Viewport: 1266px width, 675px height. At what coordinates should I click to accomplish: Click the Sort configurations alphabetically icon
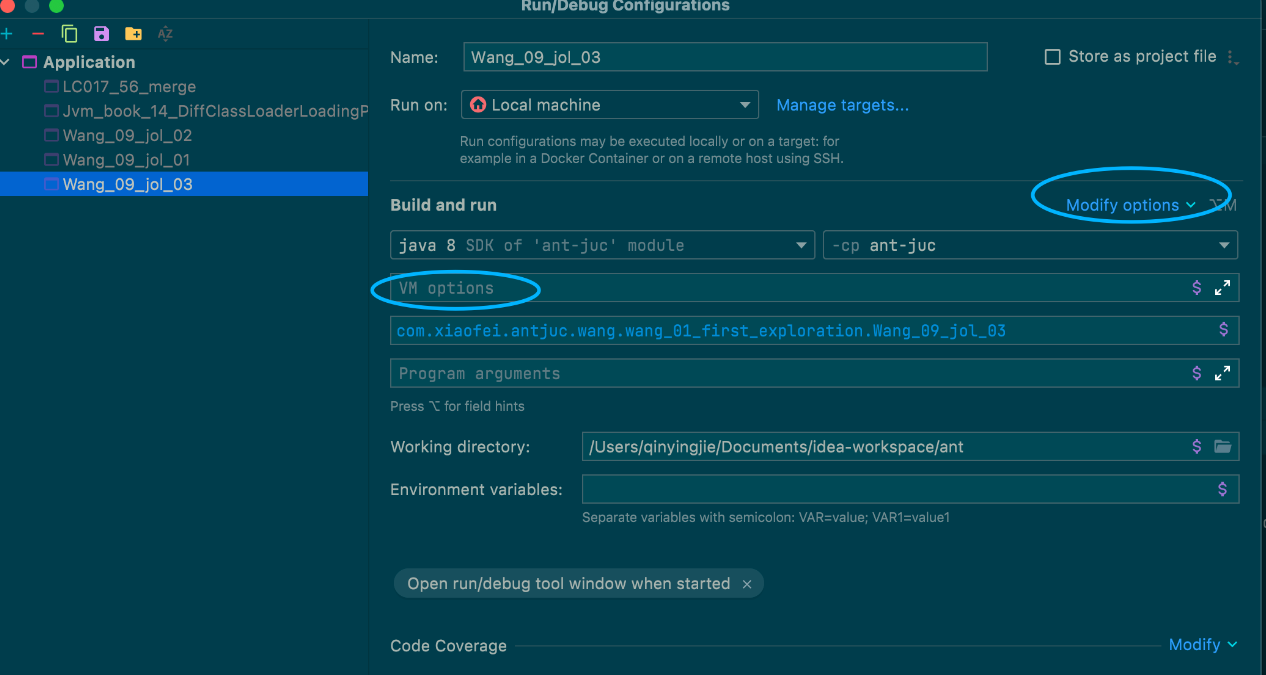pyautogui.click(x=165, y=34)
